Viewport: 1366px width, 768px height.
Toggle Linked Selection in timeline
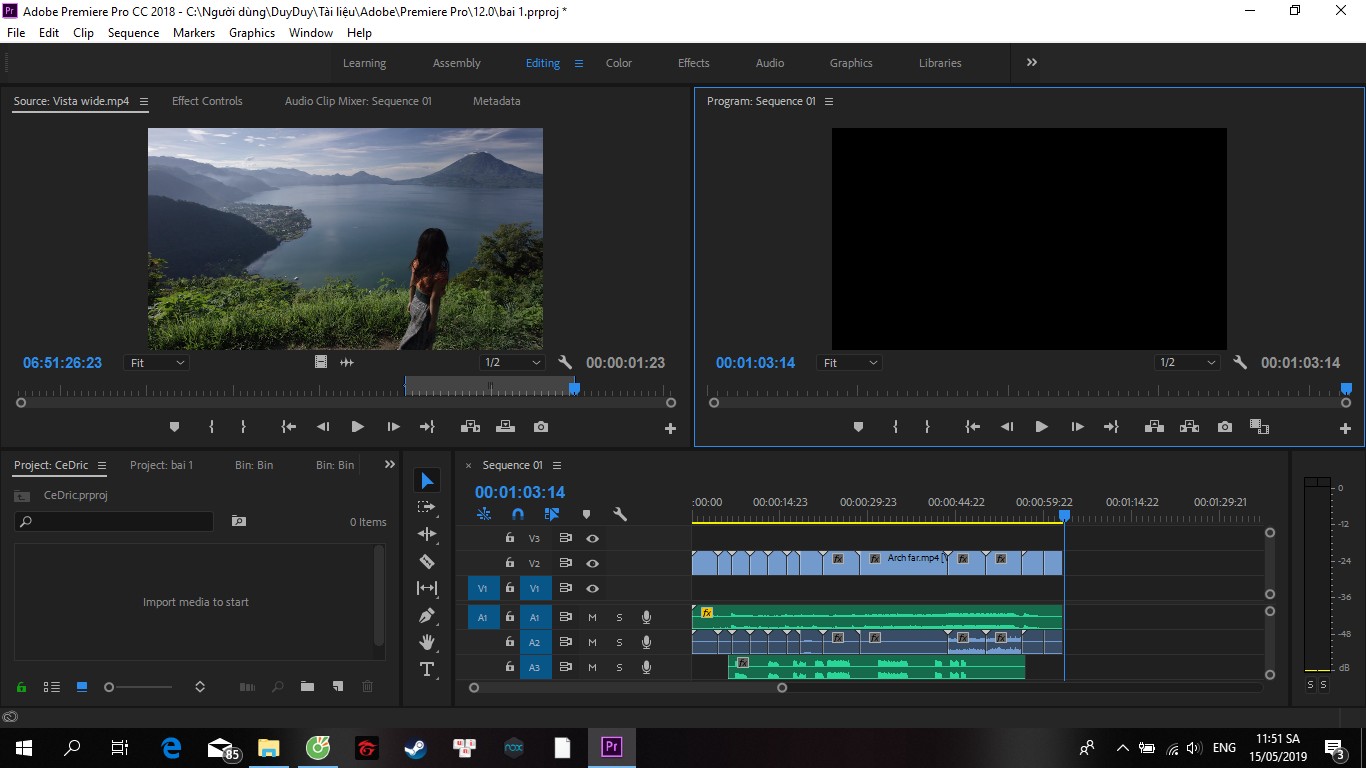click(x=551, y=514)
